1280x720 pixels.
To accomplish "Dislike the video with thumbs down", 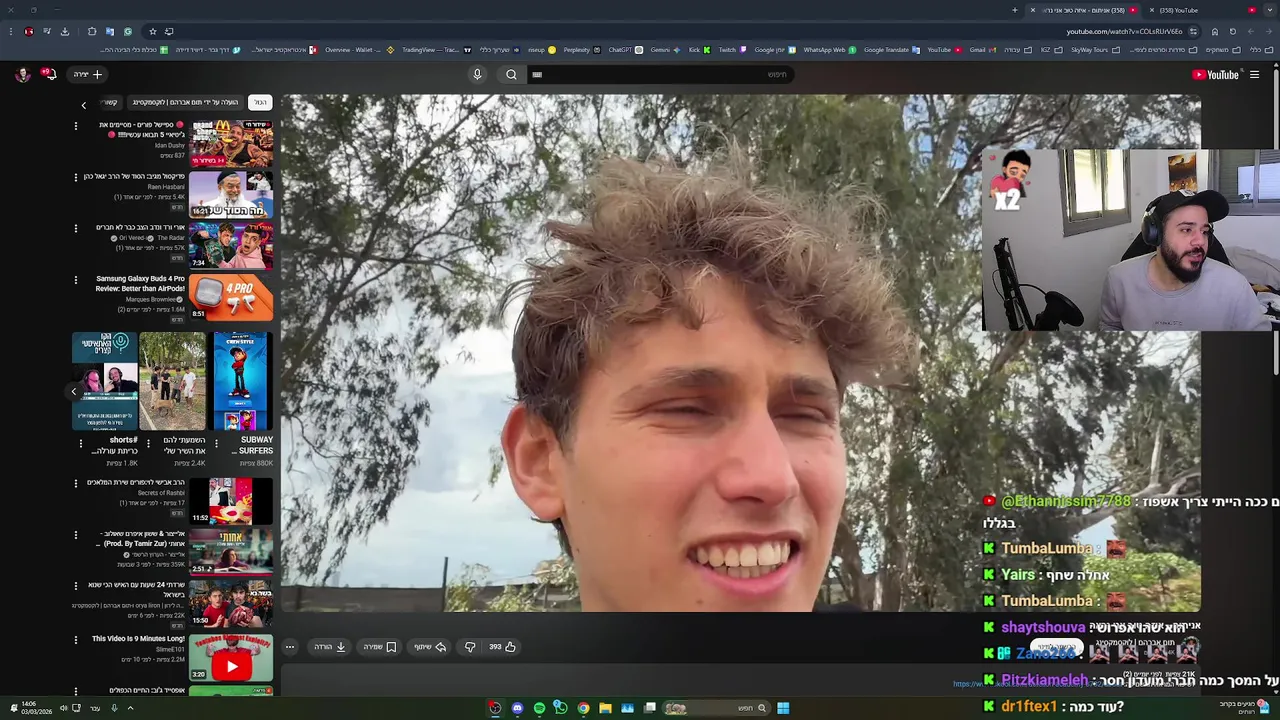I will [470, 647].
